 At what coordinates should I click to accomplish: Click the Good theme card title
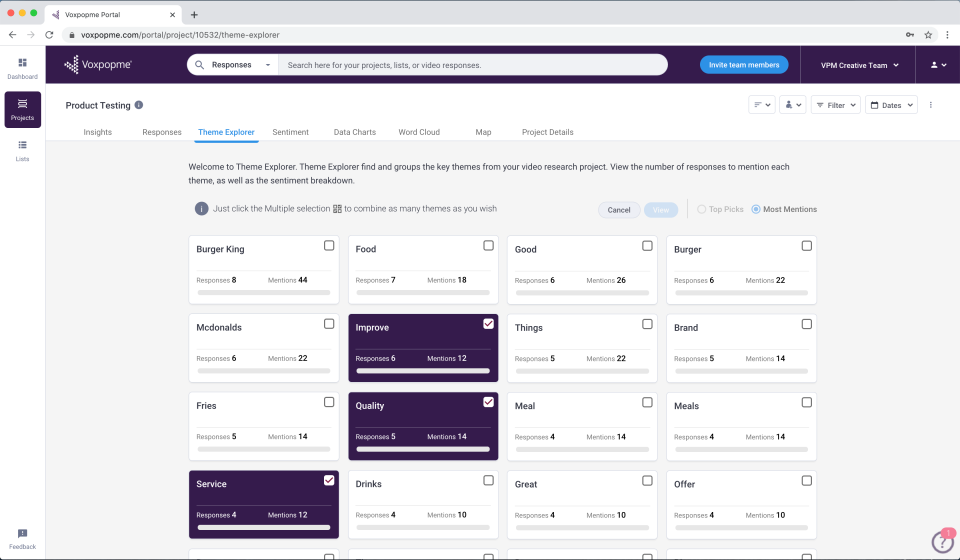[525, 249]
